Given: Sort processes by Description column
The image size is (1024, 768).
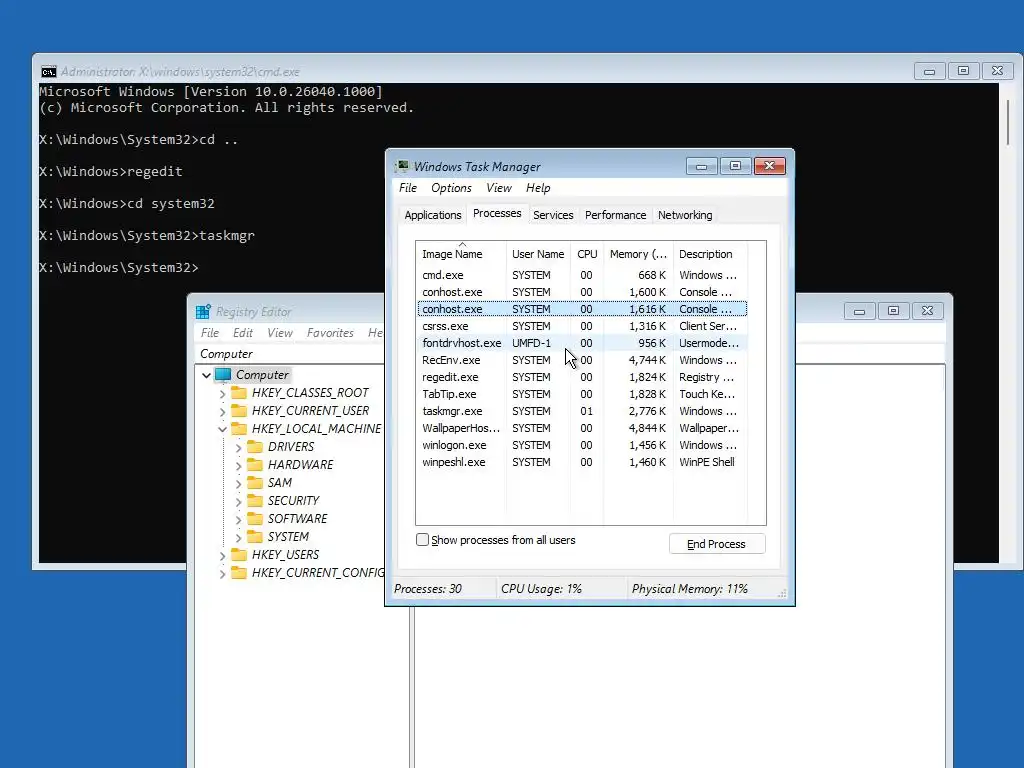Looking at the screenshot, I should point(710,254).
